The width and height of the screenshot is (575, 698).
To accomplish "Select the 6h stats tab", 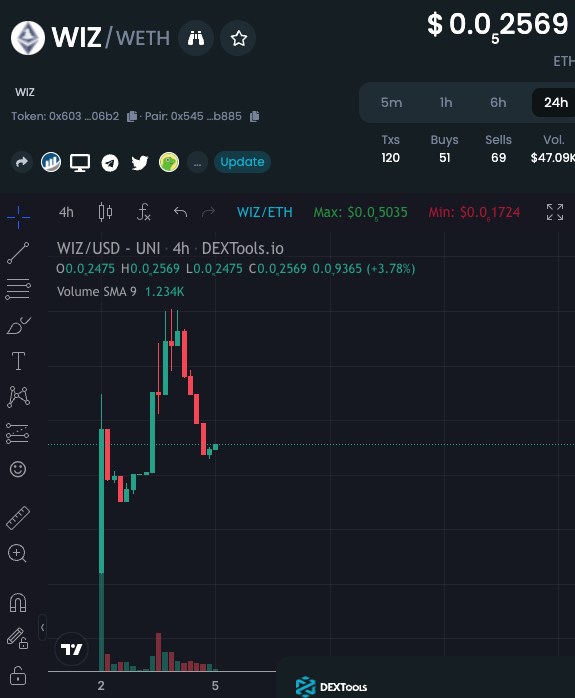I will click(498, 102).
